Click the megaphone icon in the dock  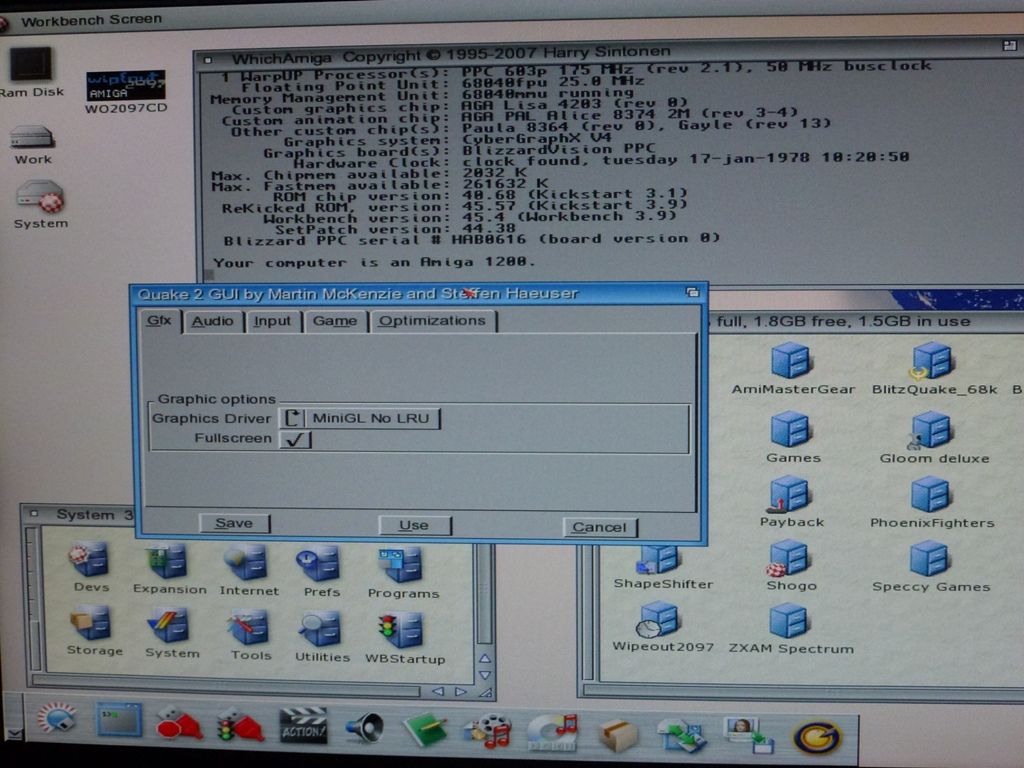(x=364, y=729)
